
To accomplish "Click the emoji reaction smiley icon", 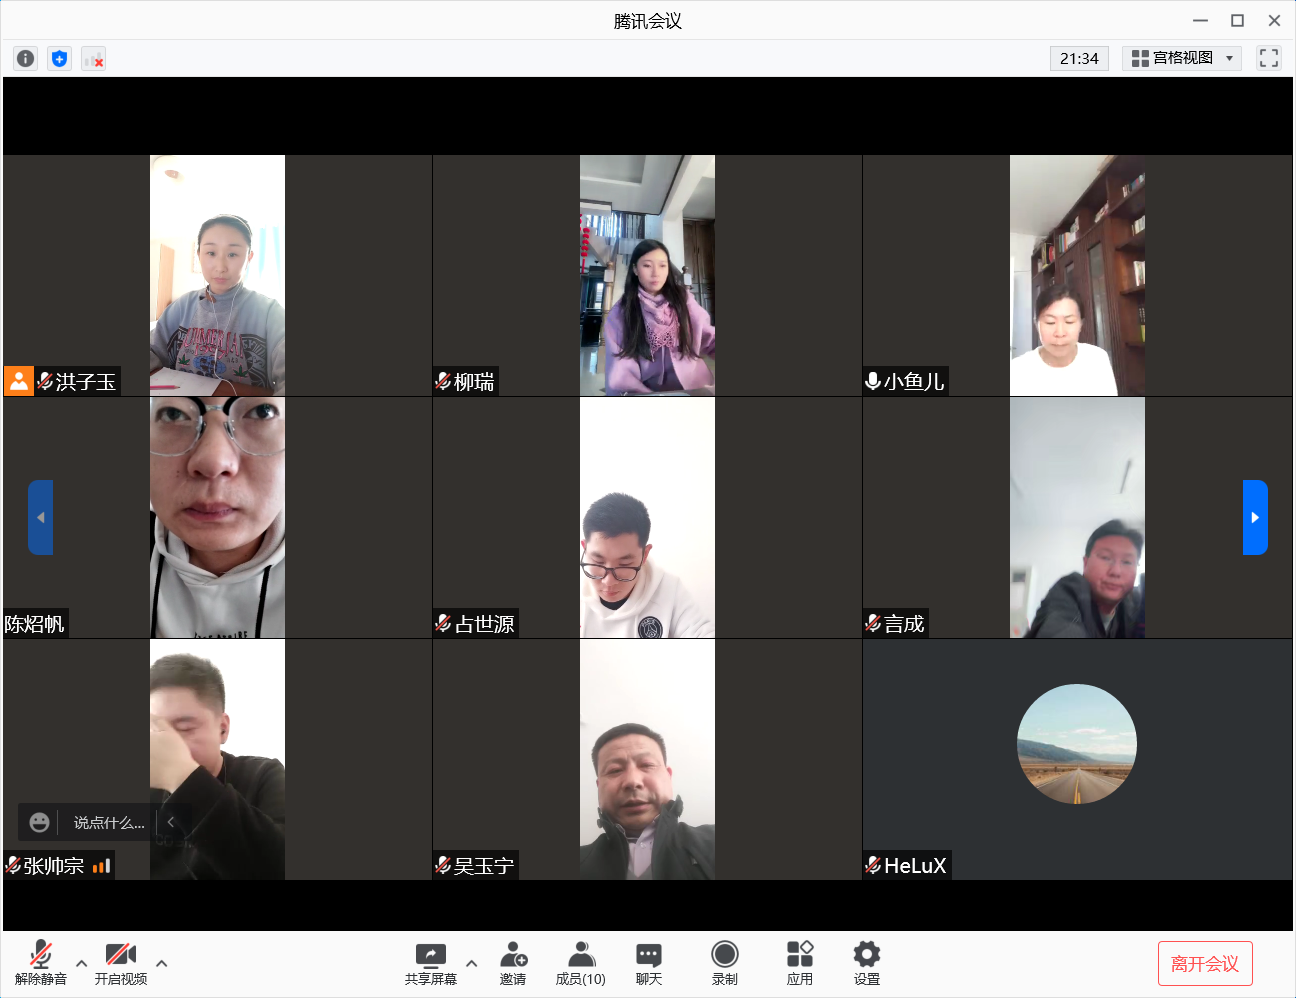I will [x=40, y=822].
